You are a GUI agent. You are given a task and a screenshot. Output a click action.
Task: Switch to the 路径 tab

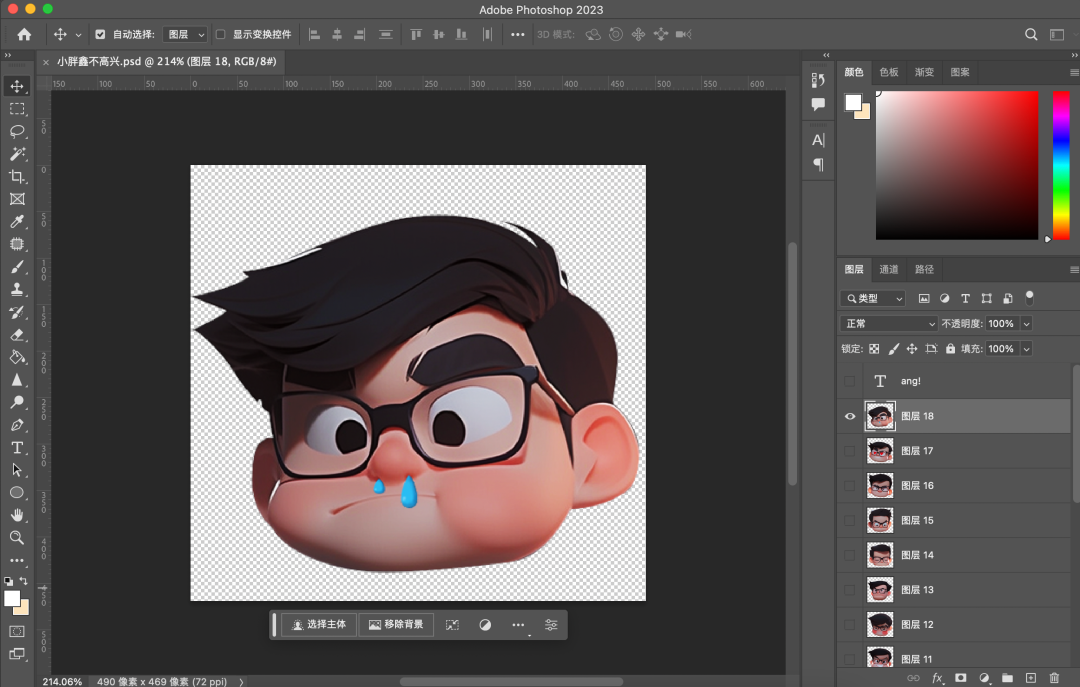click(924, 269)
